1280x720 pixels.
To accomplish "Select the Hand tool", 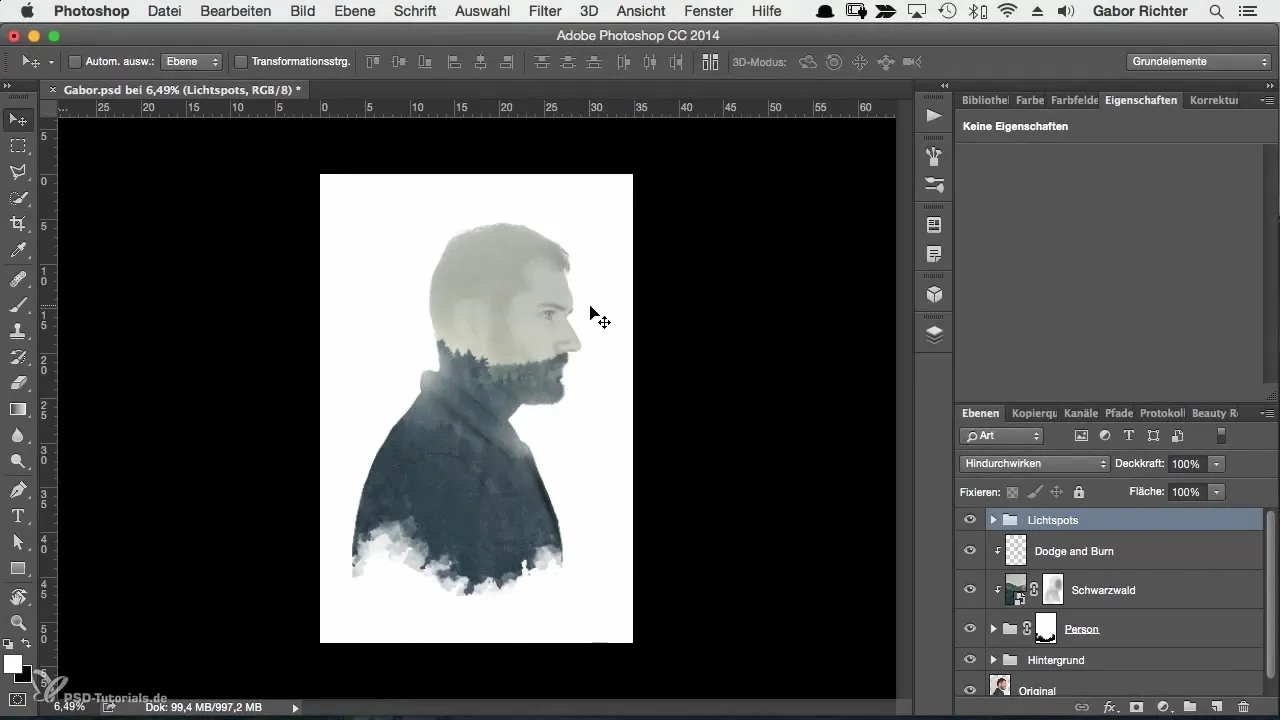I will (x=18, y=597).
